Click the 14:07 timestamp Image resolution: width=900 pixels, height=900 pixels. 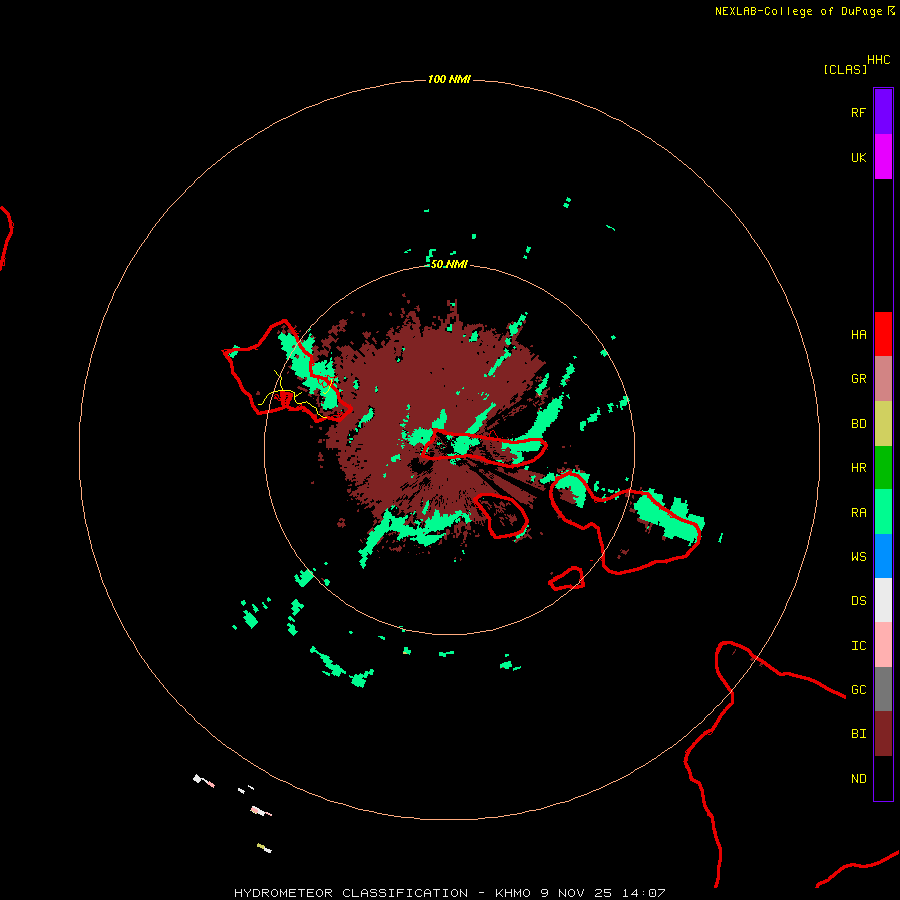coord(643,893)
